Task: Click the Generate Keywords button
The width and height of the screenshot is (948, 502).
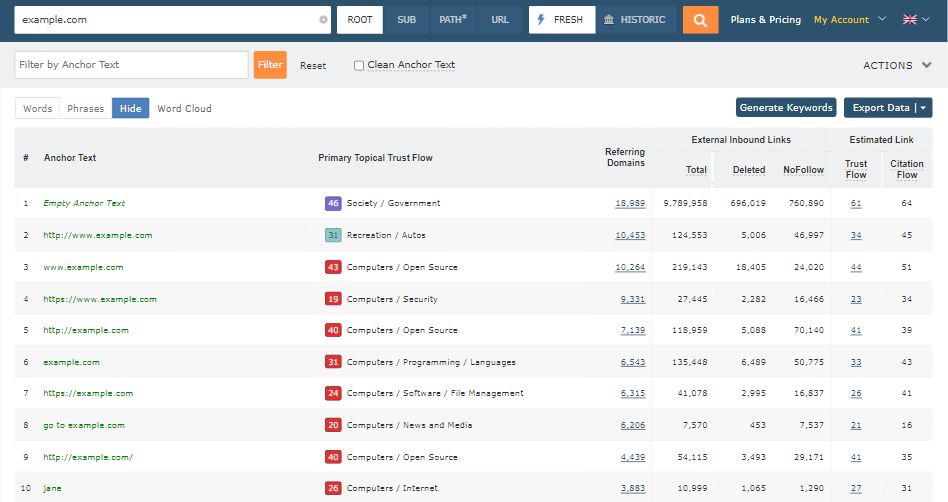Action: [x=786, y=108]
